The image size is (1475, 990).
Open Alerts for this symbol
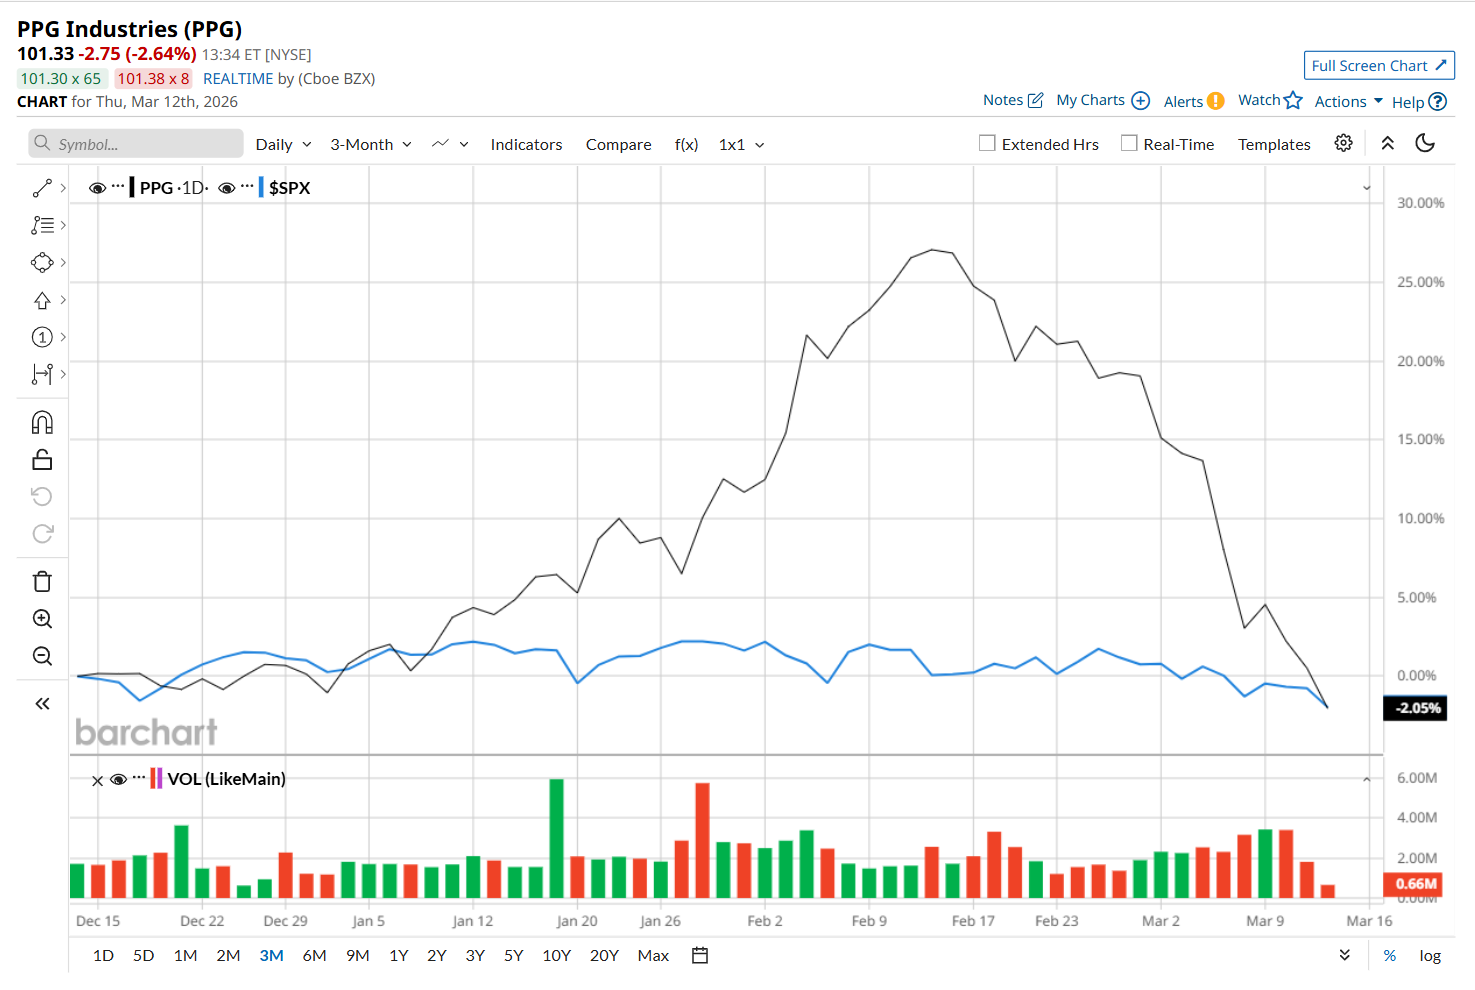(1194, 101)
